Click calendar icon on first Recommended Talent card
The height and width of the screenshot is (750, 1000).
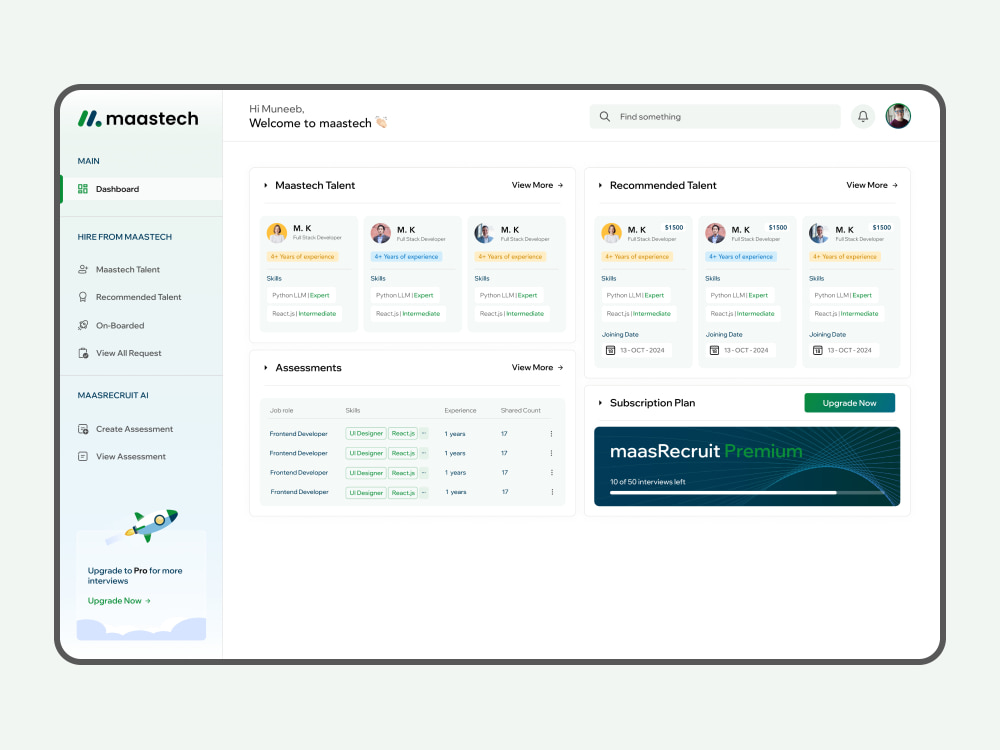(x=610, y=350)
